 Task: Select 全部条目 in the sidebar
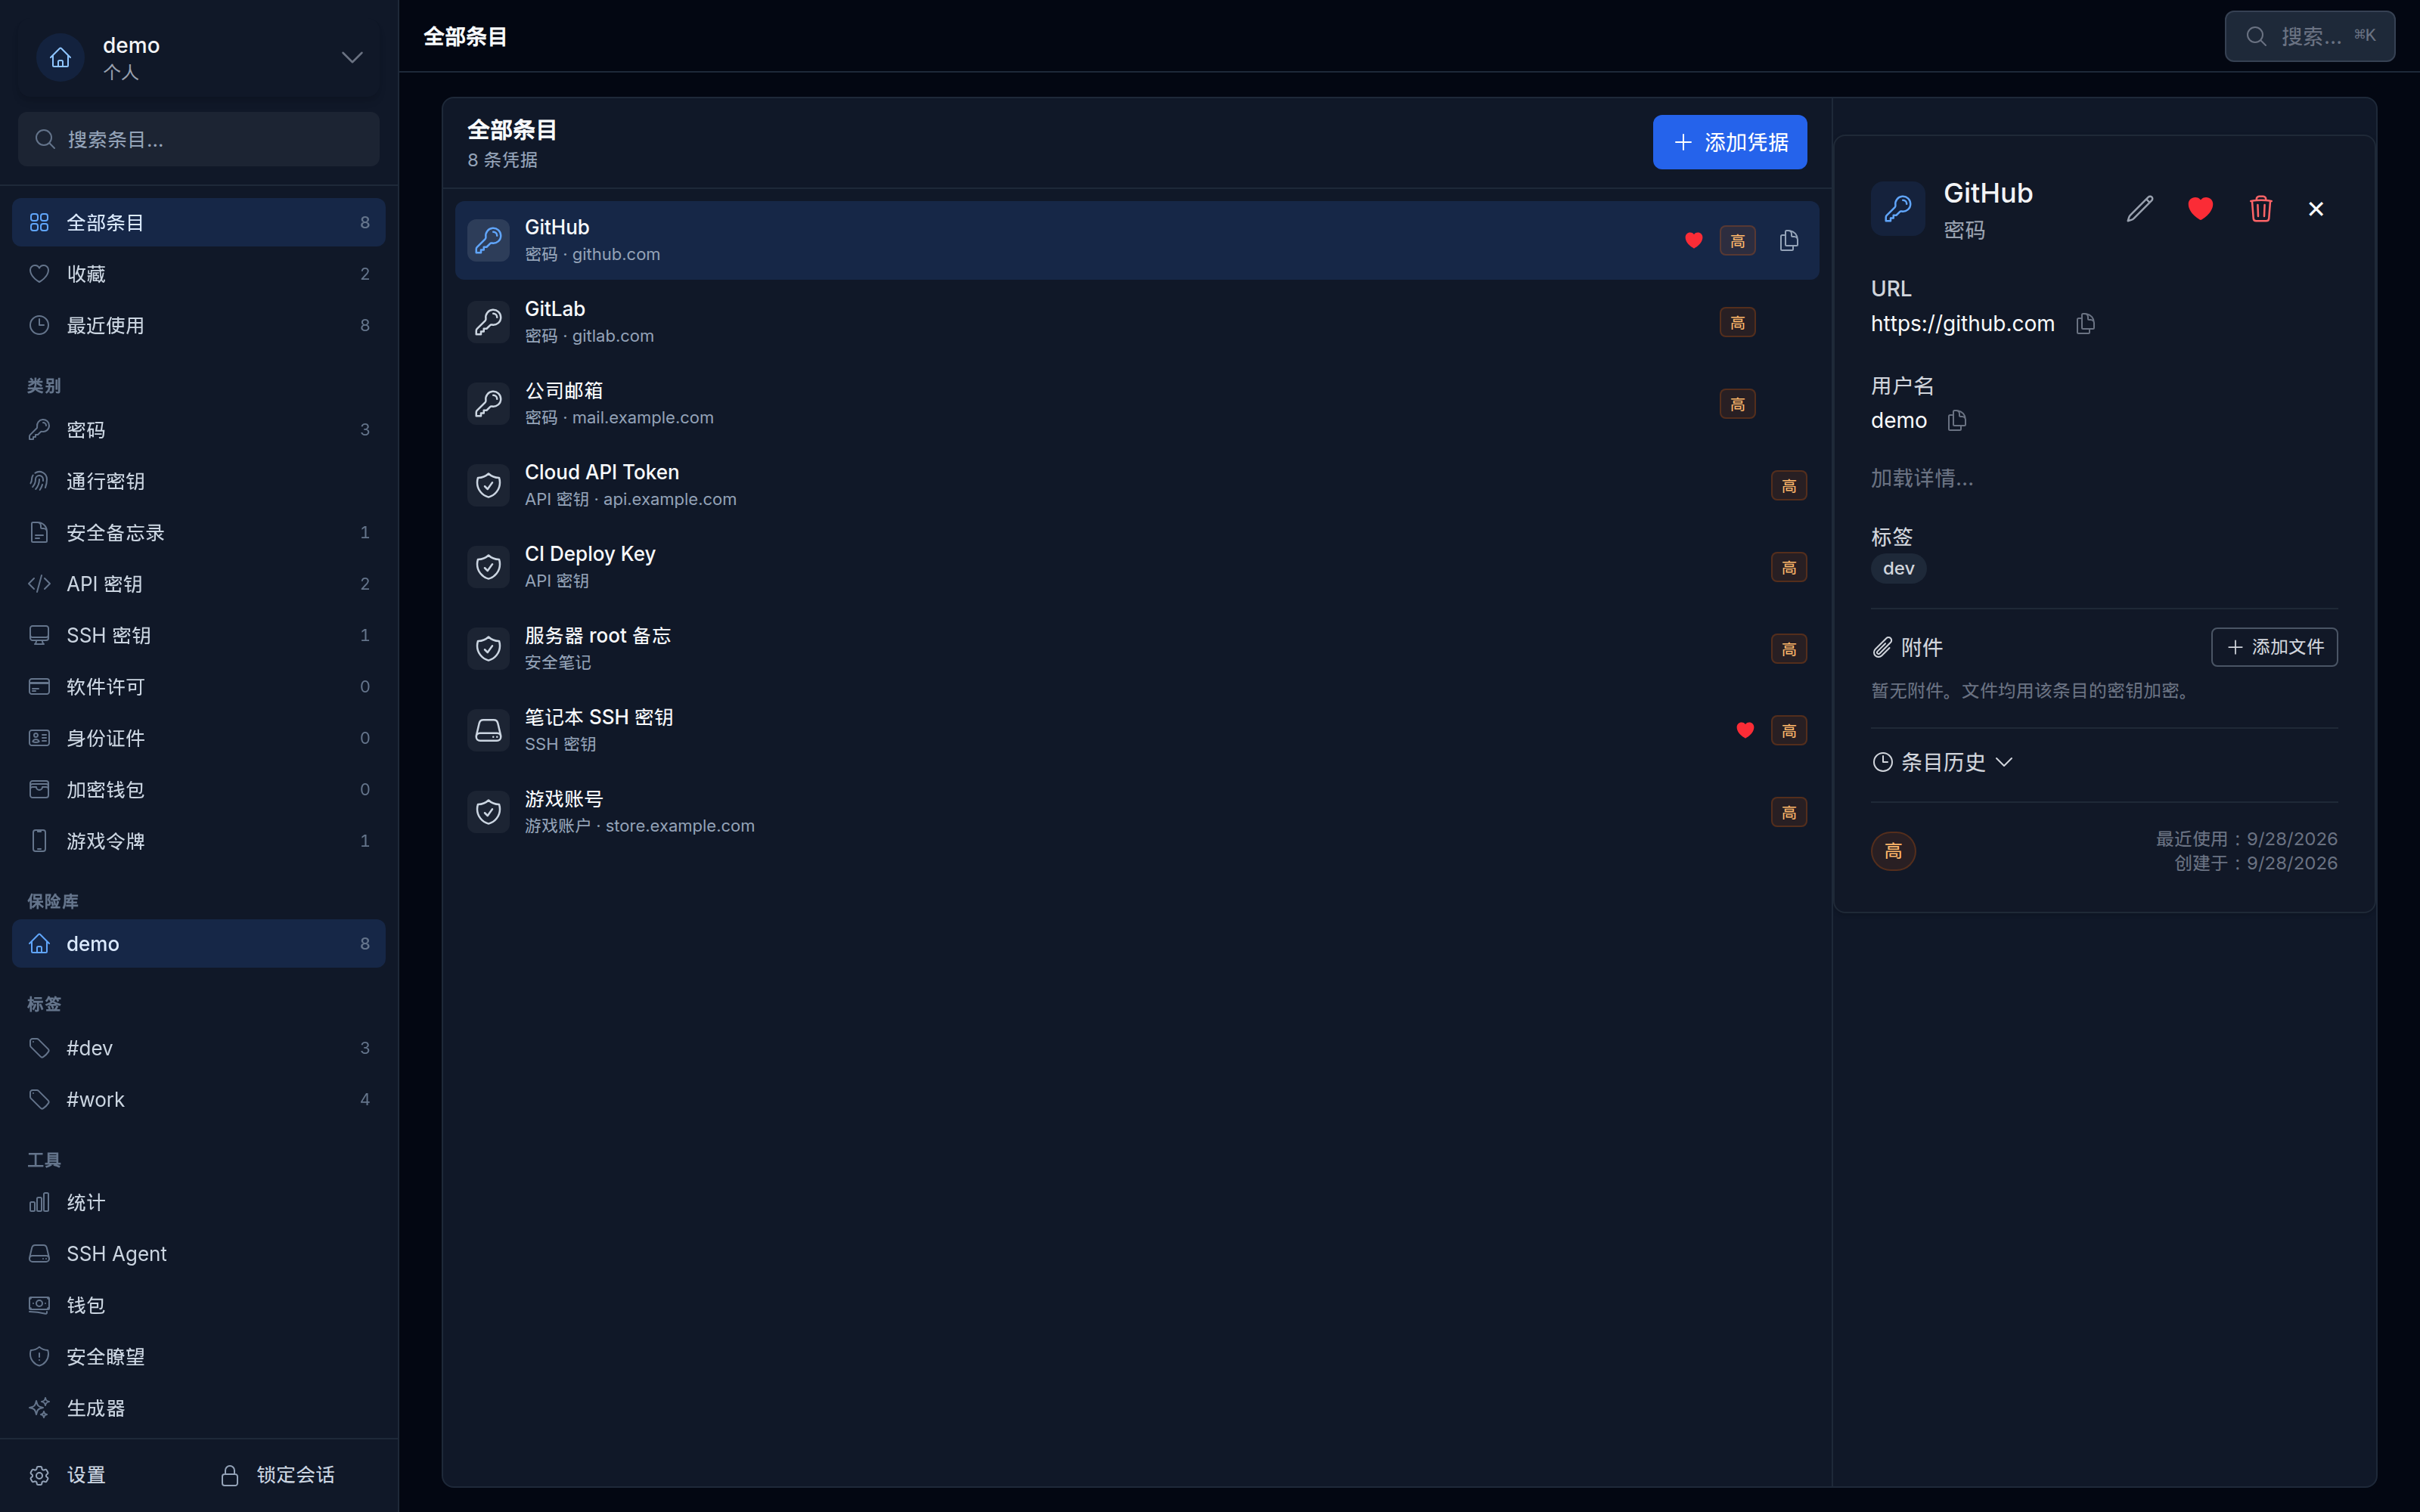[198, 222]
